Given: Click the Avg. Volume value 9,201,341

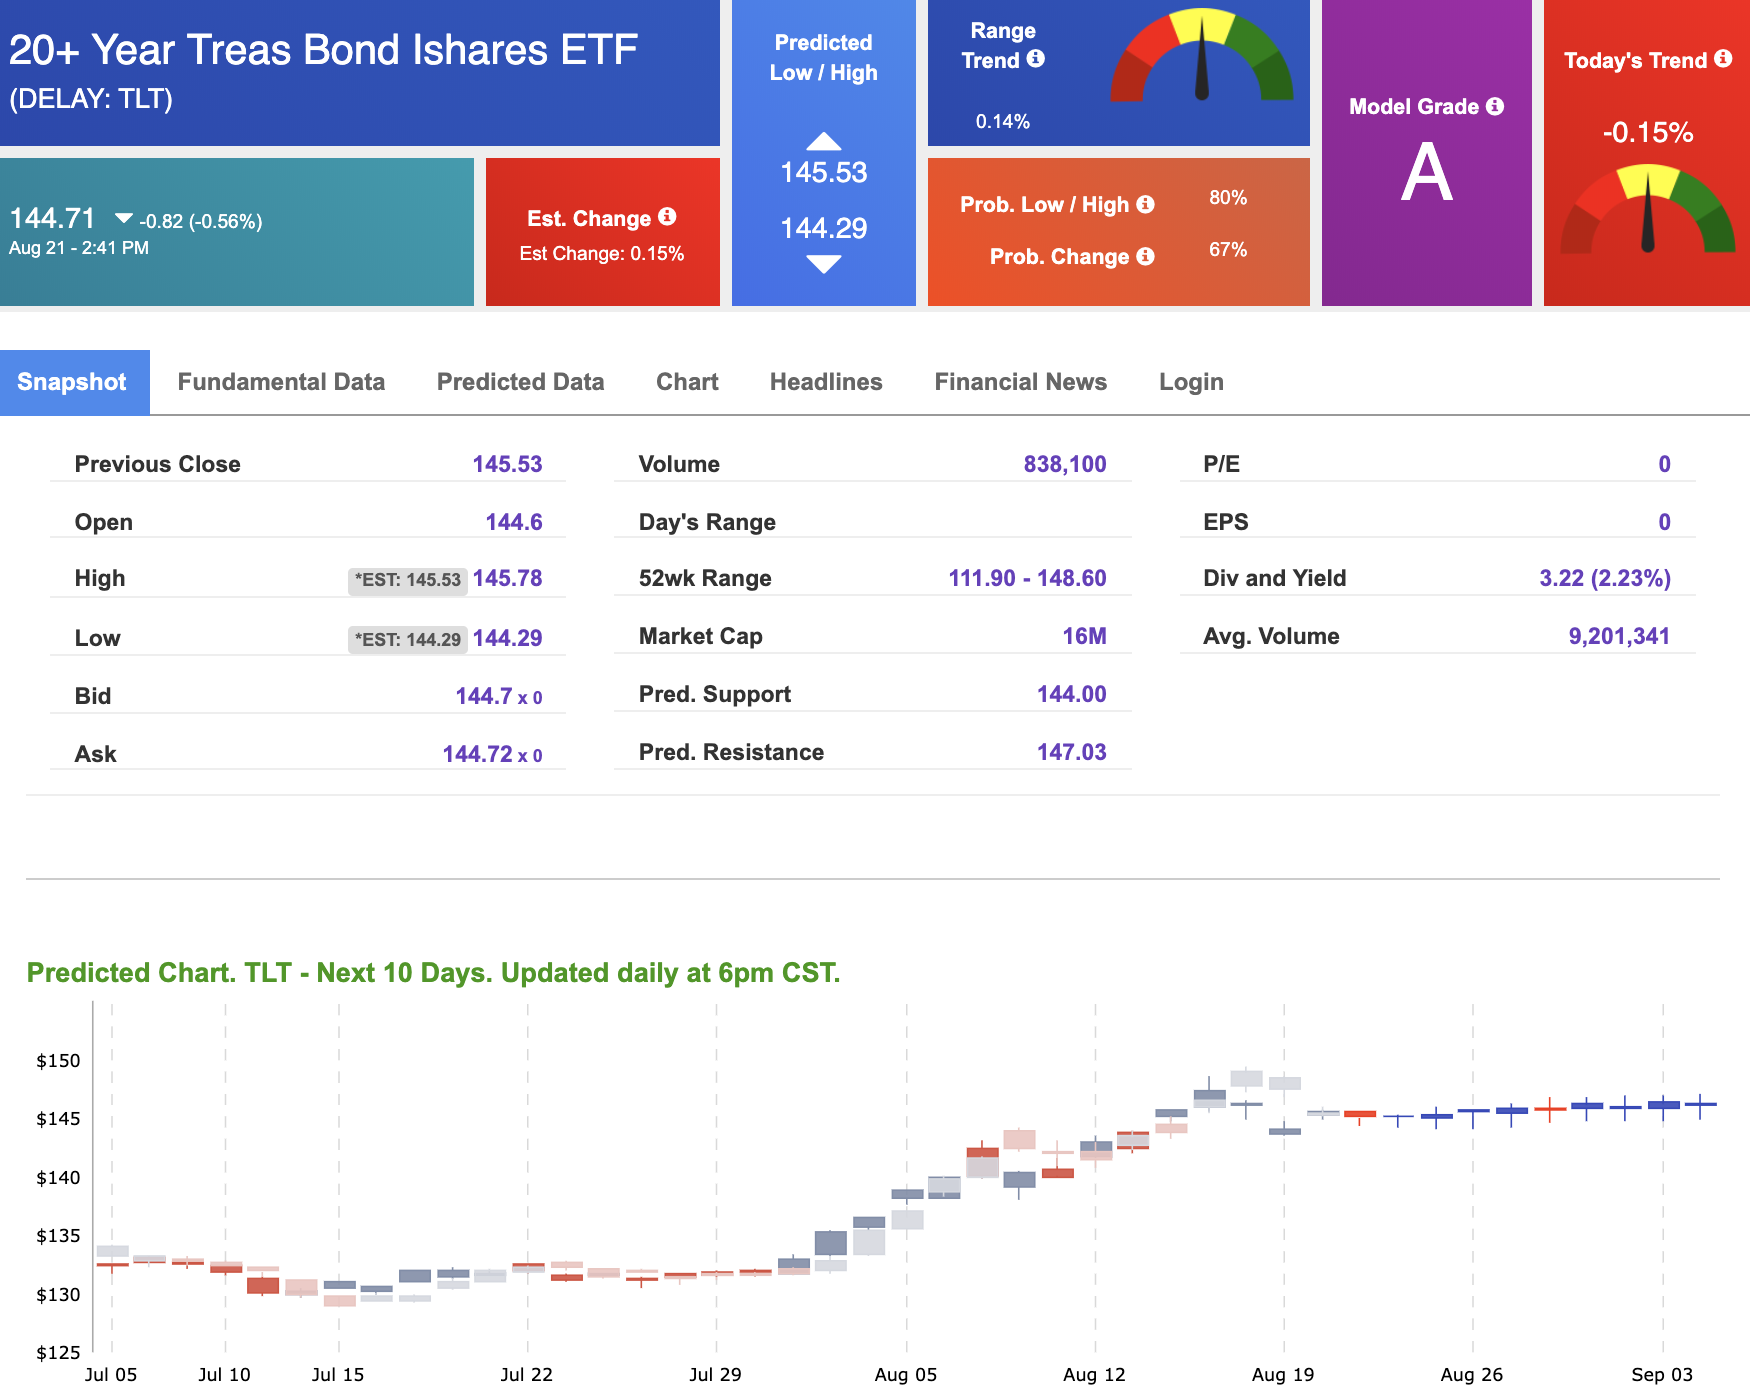Looking at the screenshot, I should (x=1619, y=636).
